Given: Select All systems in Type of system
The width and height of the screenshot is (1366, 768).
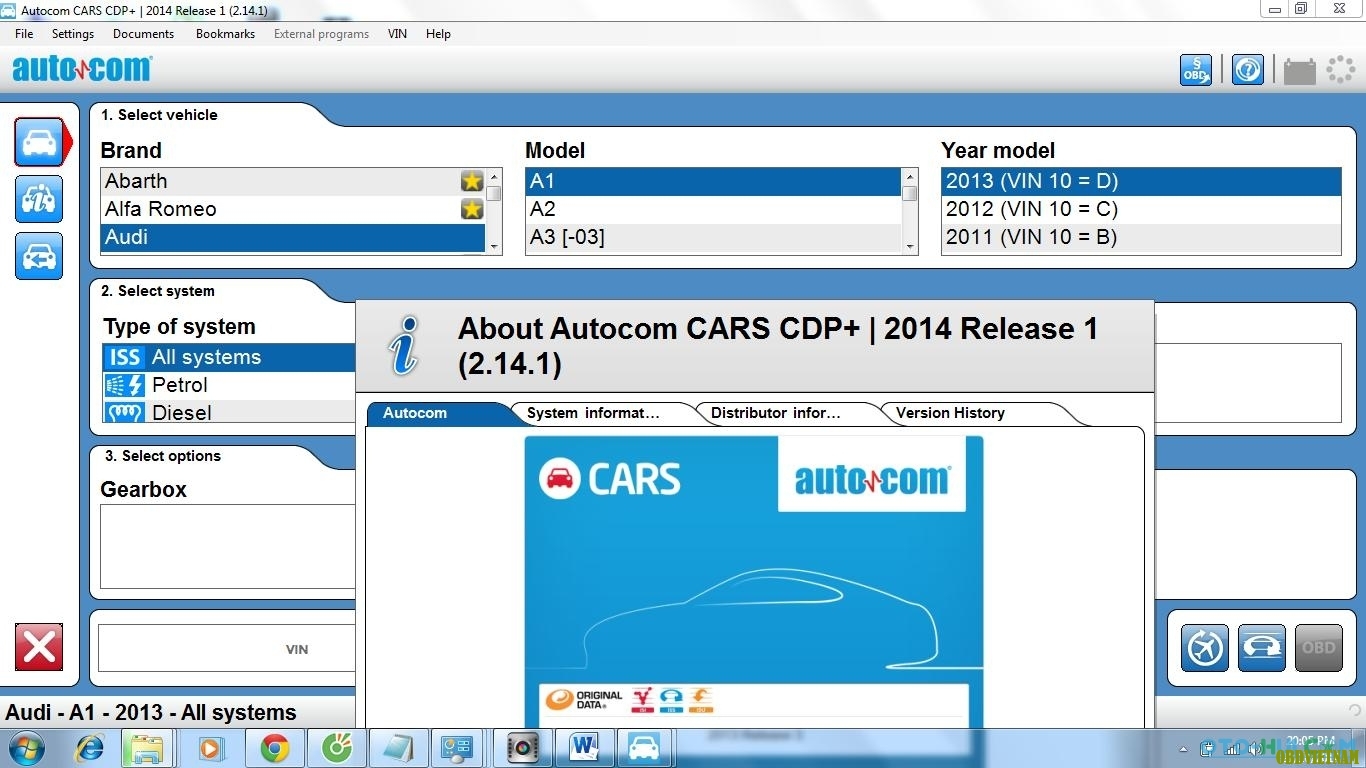Looking at the screenshot, I should 230,357.
